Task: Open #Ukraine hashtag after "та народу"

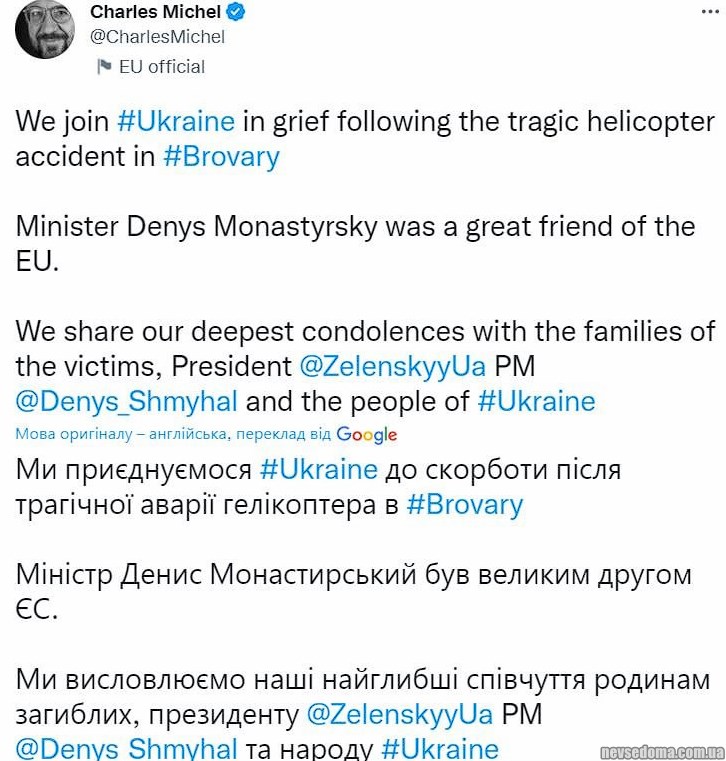Action: coord(439,749)
